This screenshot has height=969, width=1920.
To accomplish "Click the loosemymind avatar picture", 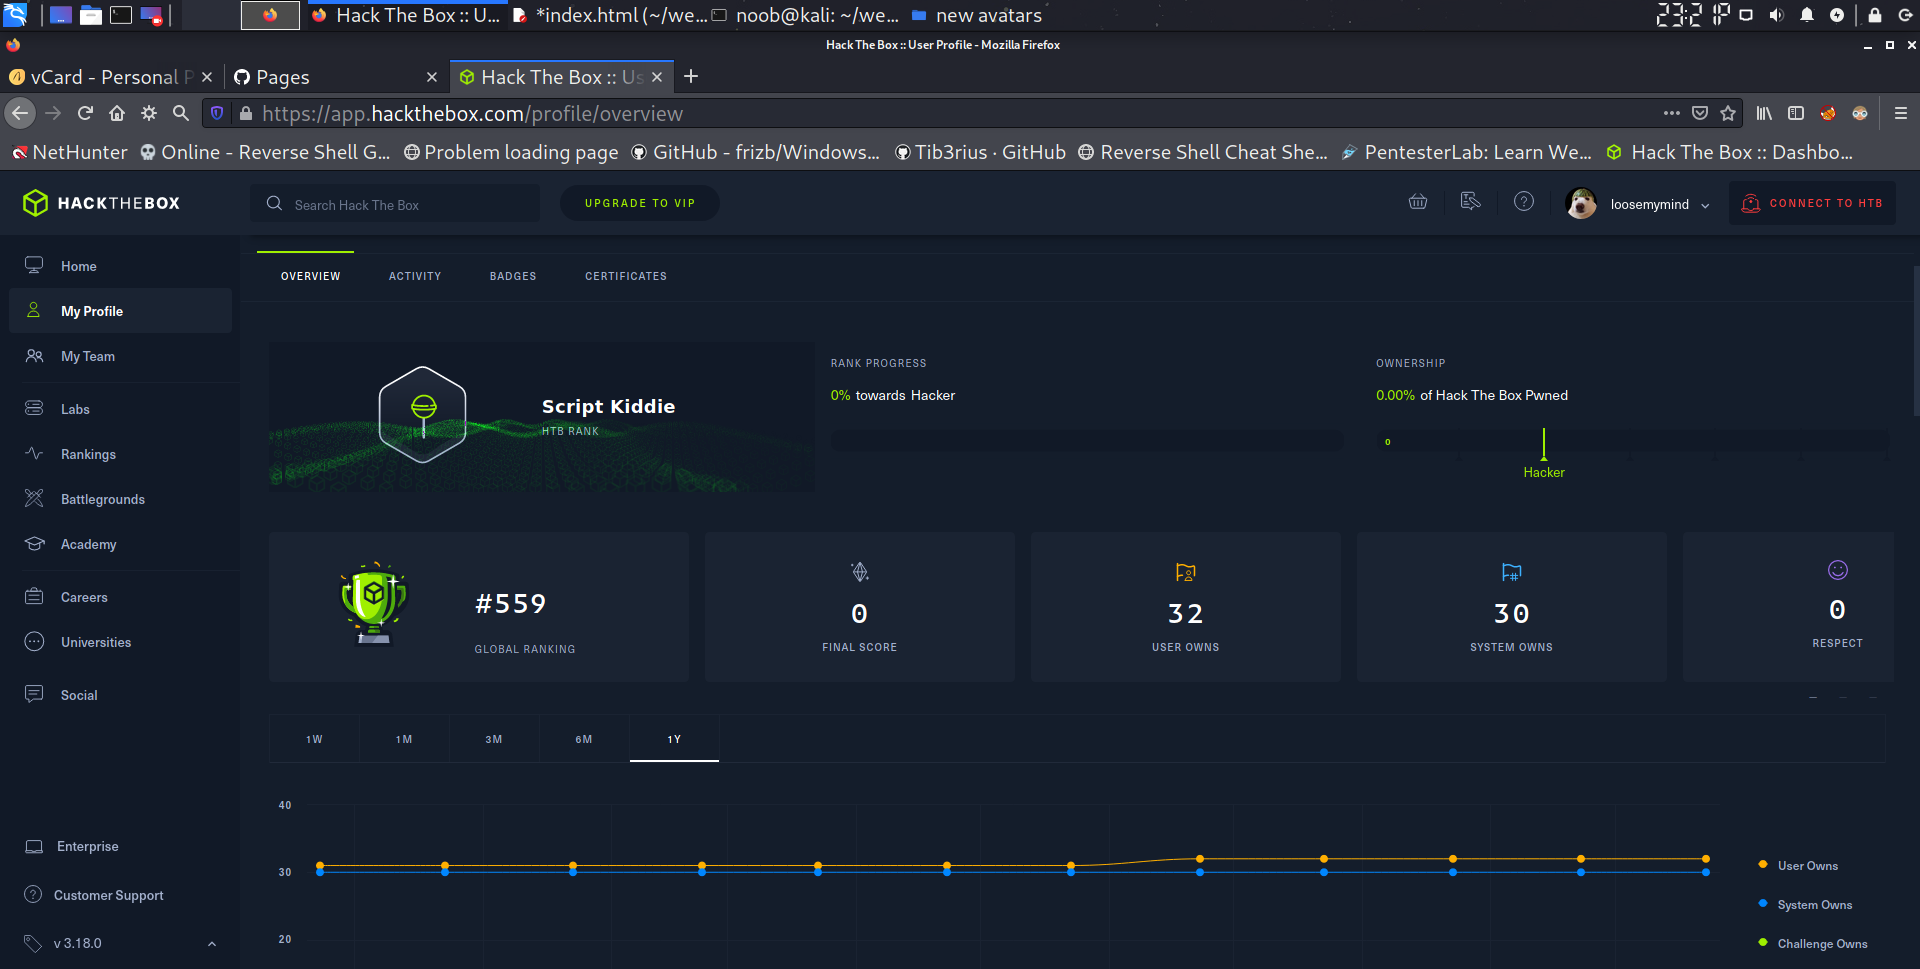I will point(1581,203).
